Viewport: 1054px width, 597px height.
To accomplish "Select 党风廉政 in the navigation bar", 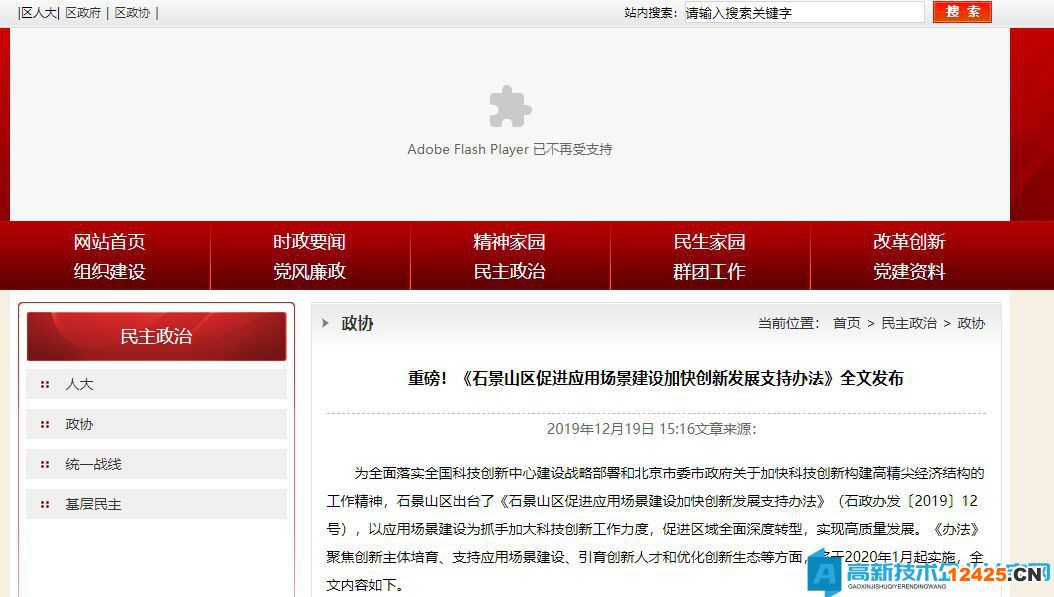I will pos(309,272).
